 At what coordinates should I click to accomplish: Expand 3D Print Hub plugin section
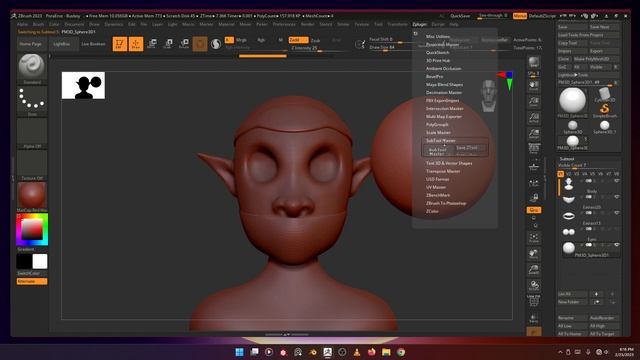point(438,60)
